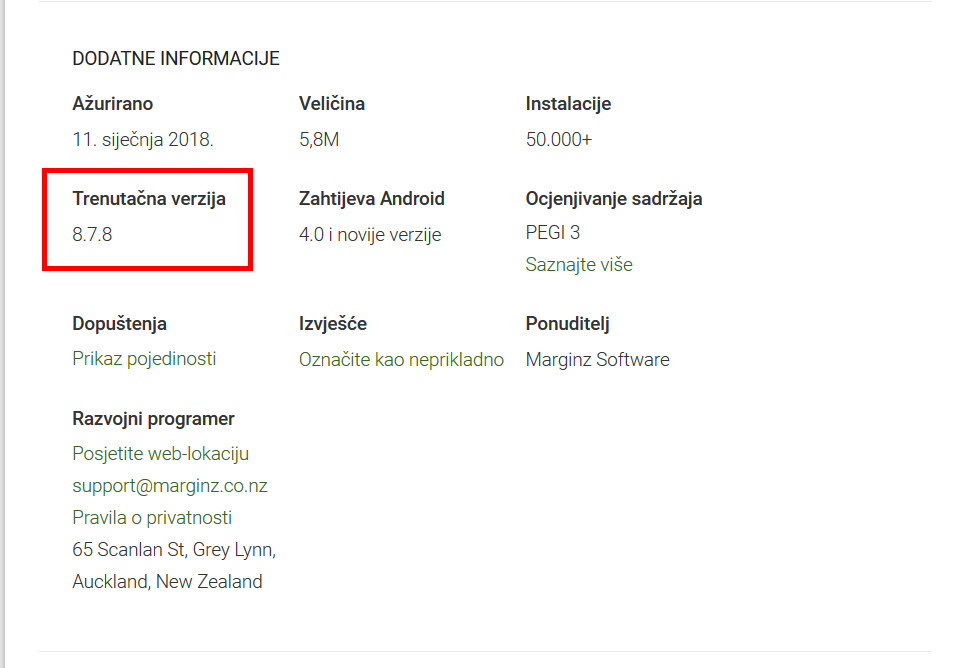This screenshot has height=668, width=964.
Task: Click the Instalacije label
Action: pyautogui.click(x=568, y=104)
